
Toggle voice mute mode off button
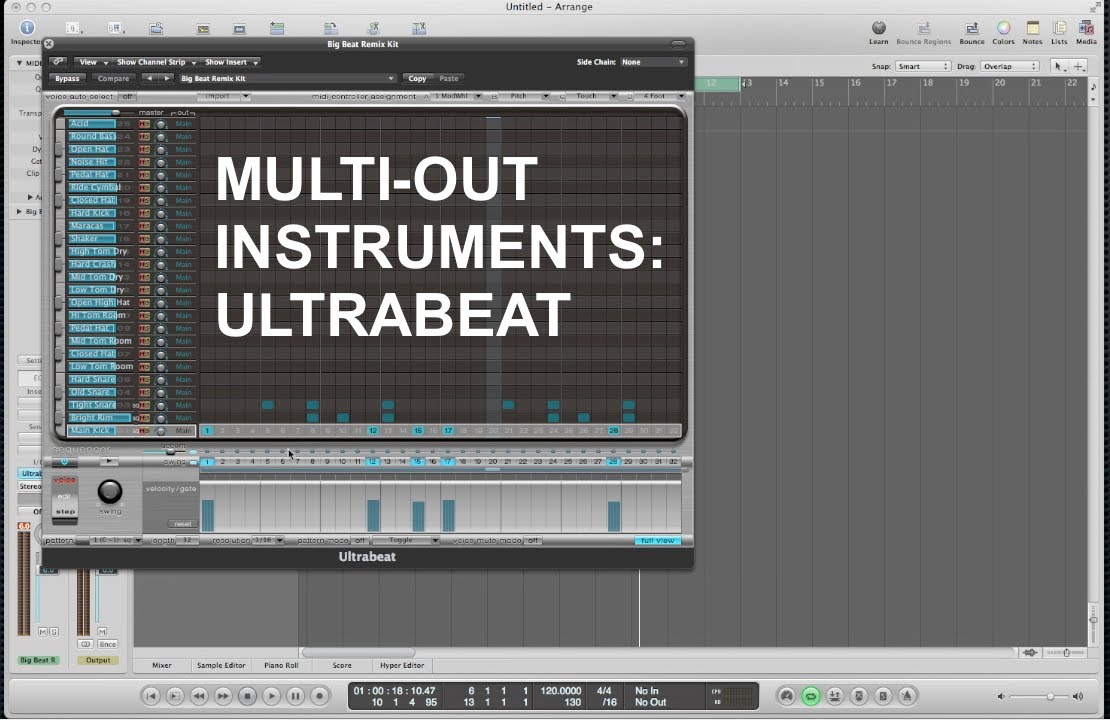click(x=533, y=540)
